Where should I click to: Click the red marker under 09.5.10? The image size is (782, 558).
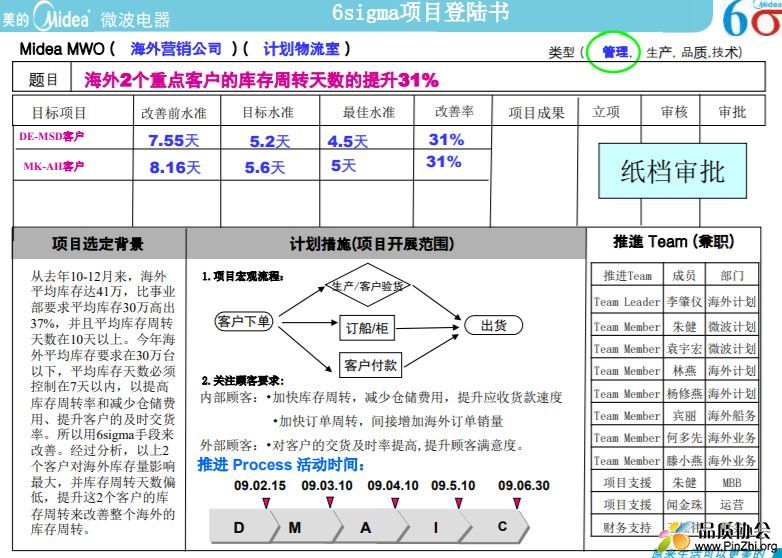[458, 503]
